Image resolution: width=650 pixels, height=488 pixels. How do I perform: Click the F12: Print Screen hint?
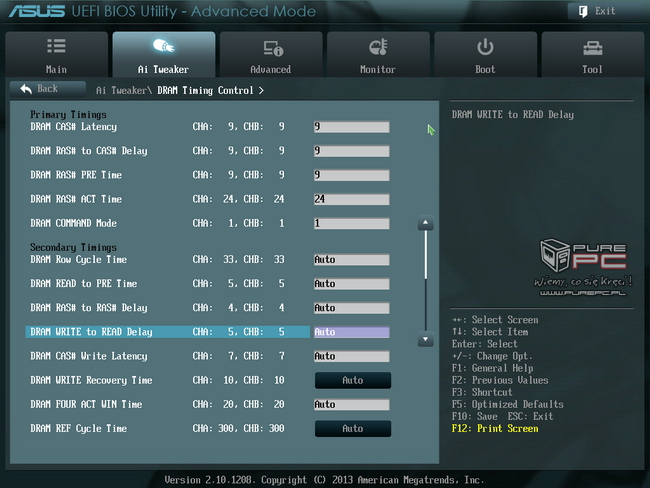(495, 428)
